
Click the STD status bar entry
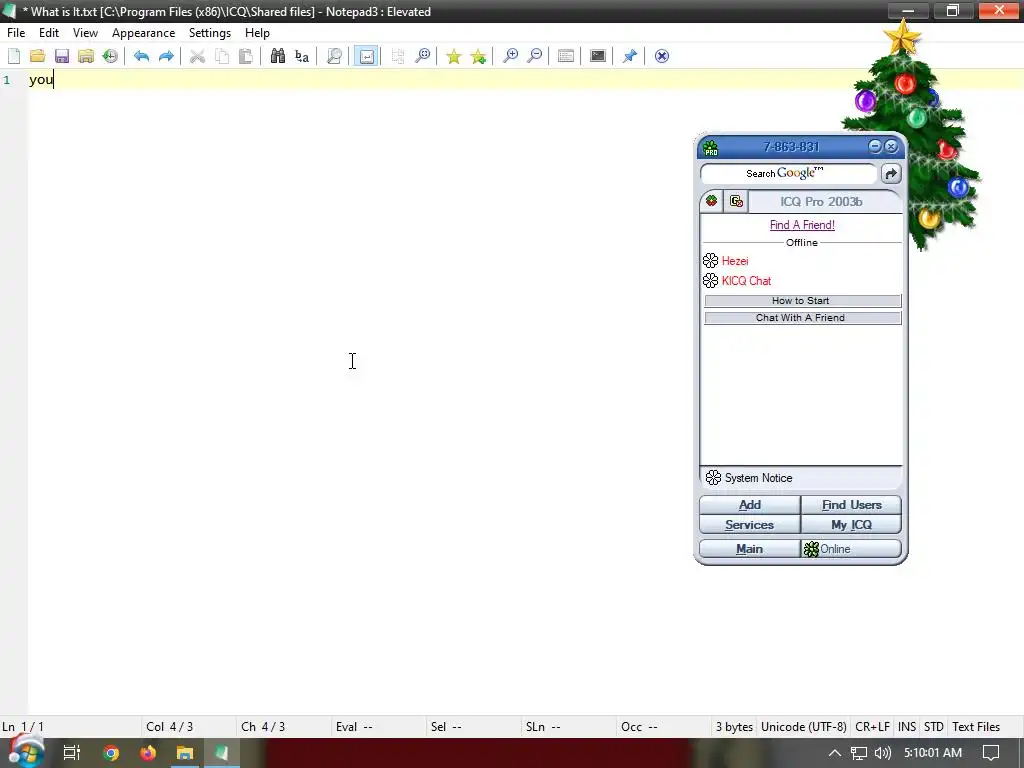coord(933,727)
